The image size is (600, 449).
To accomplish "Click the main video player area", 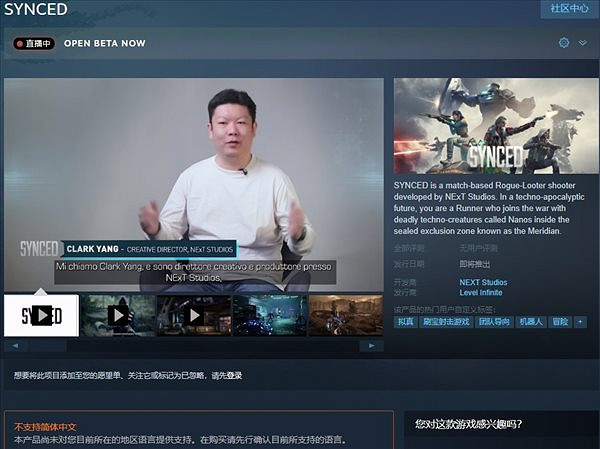I will (194, 184).
